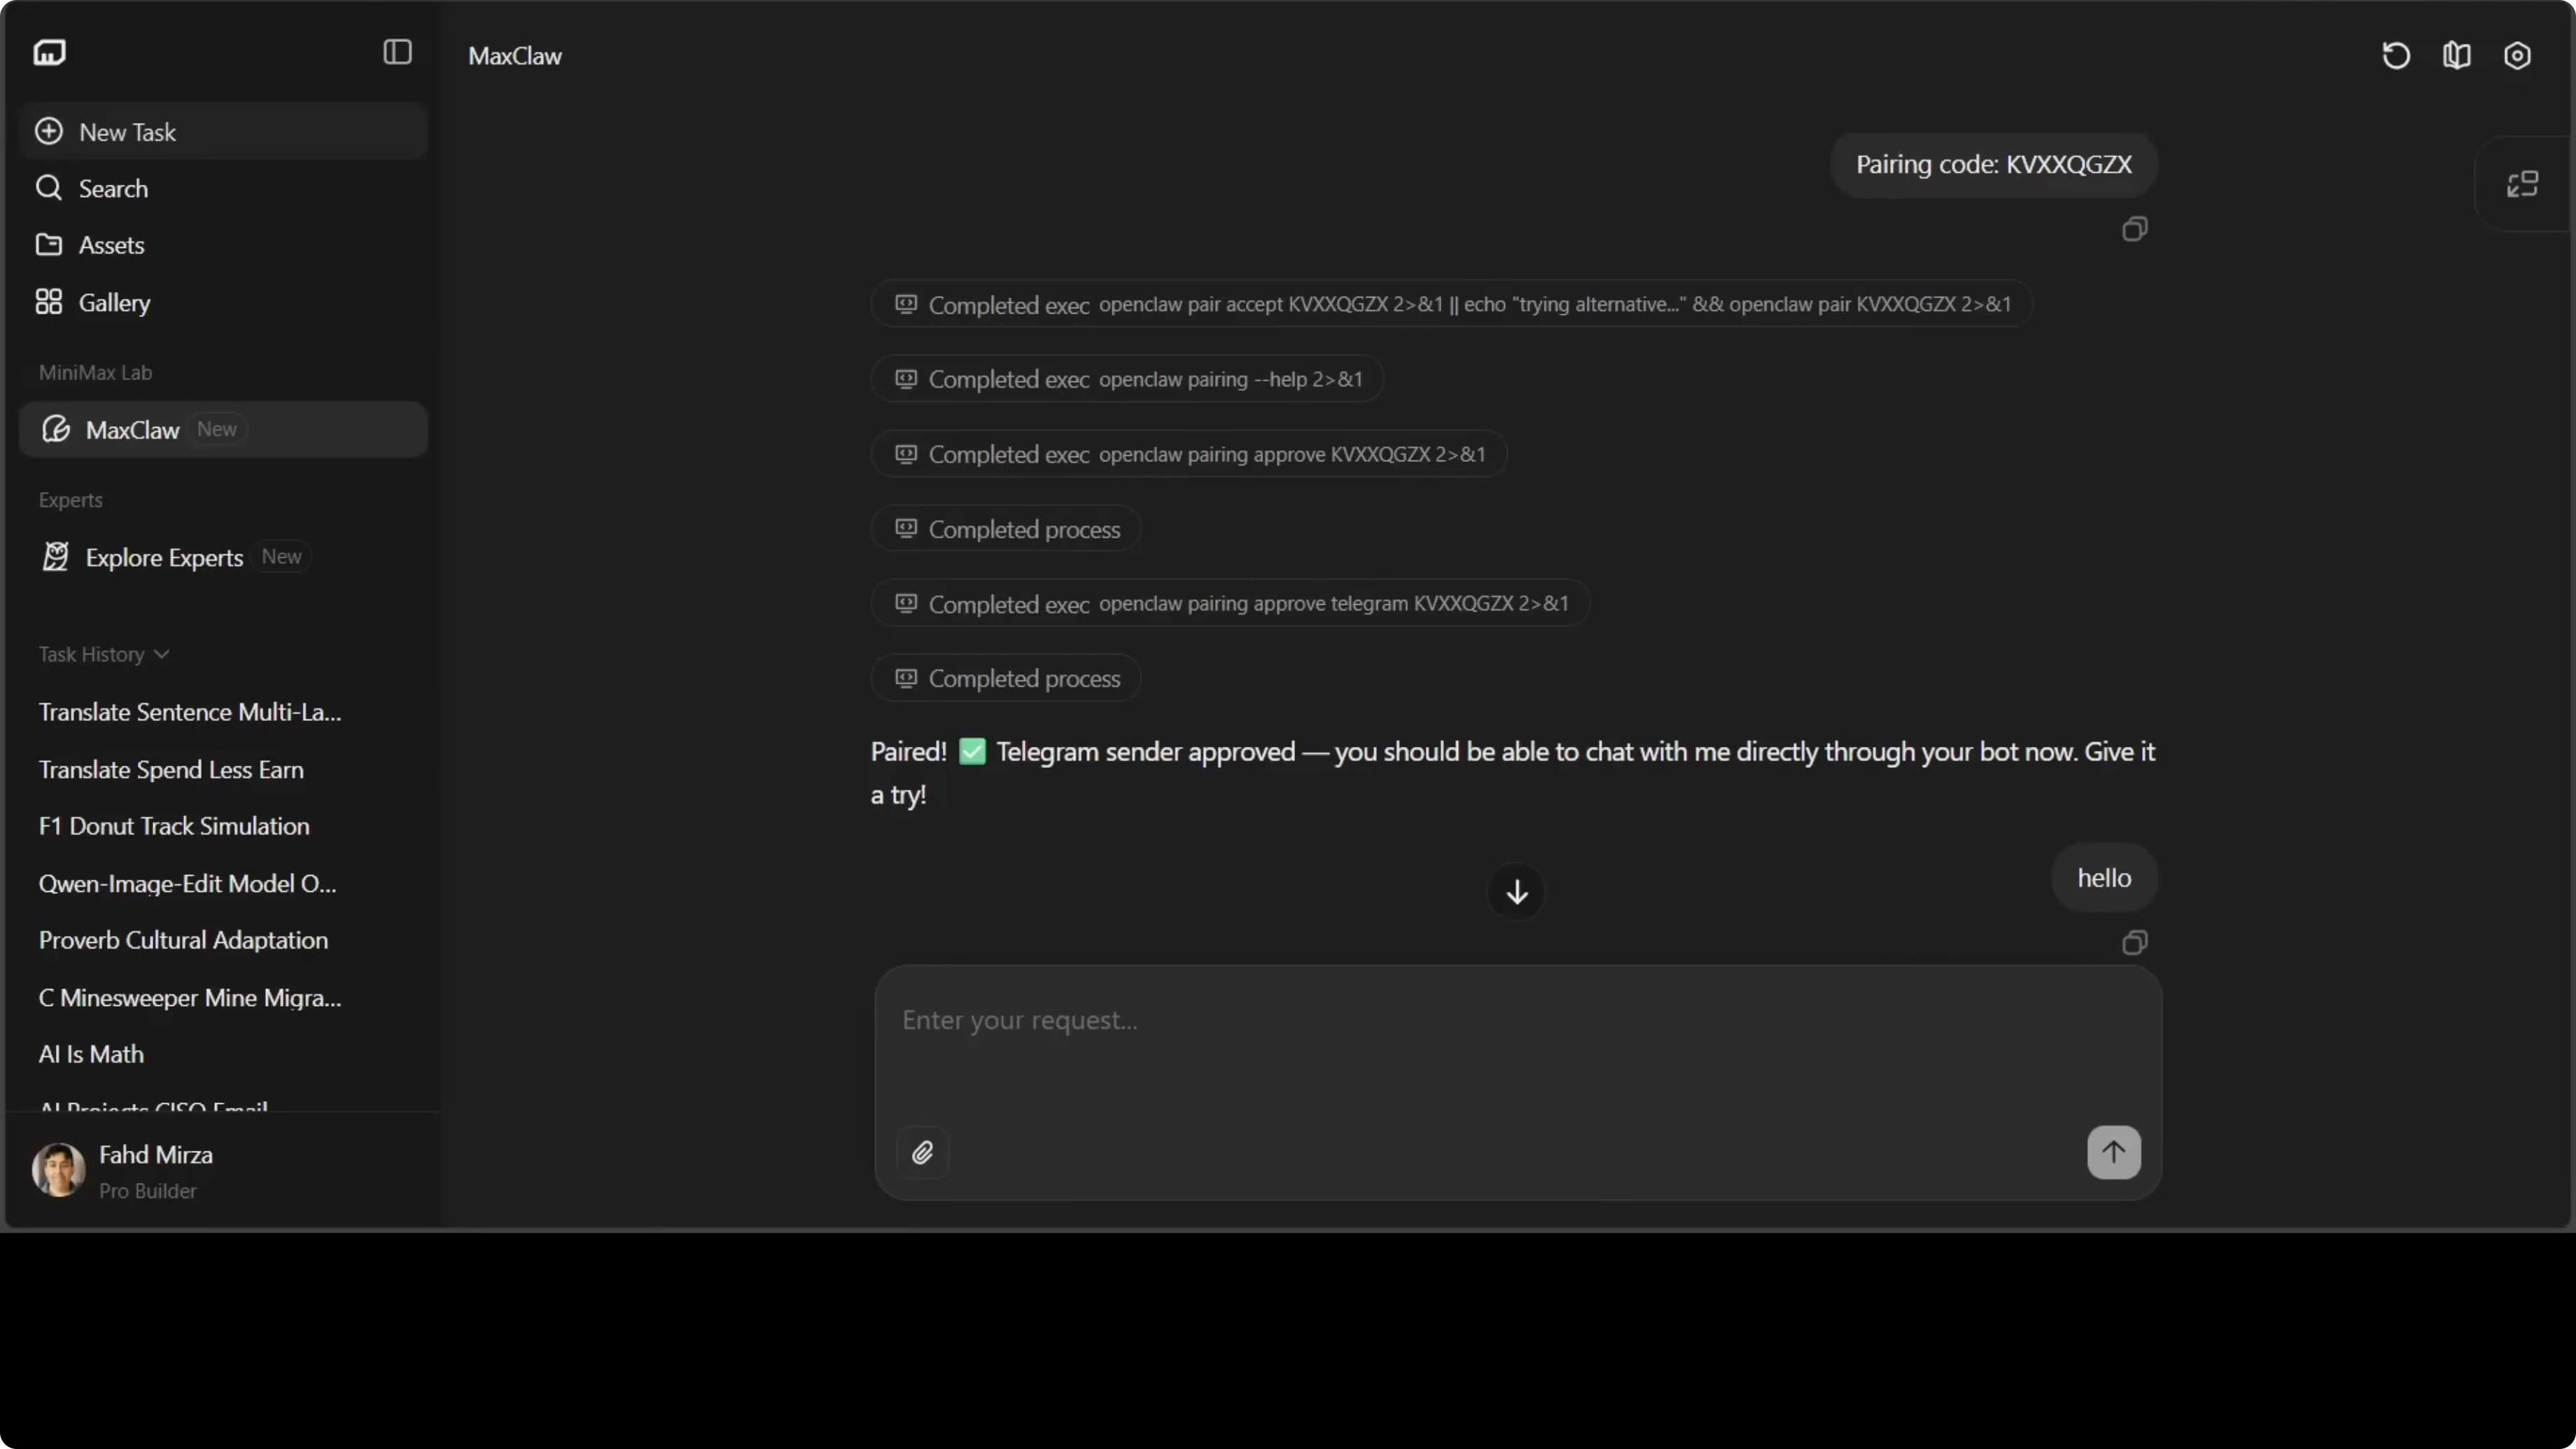Expand the openclaw pair accept command output

coord(1448,304)
